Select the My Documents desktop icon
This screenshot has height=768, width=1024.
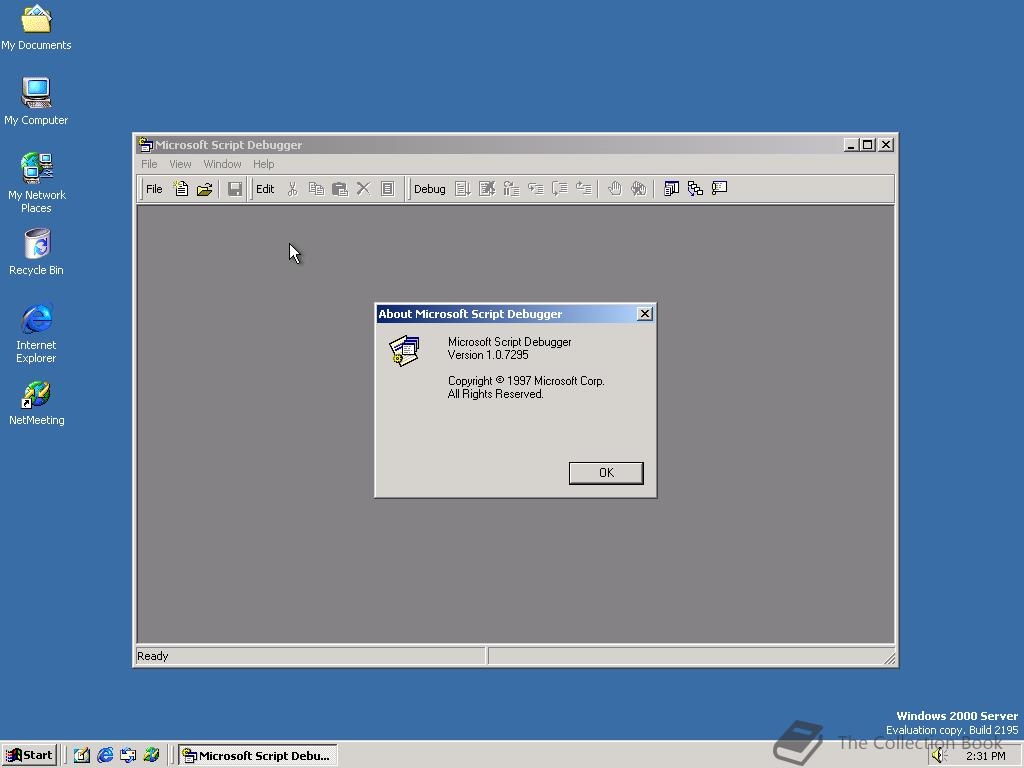[36, 27]
